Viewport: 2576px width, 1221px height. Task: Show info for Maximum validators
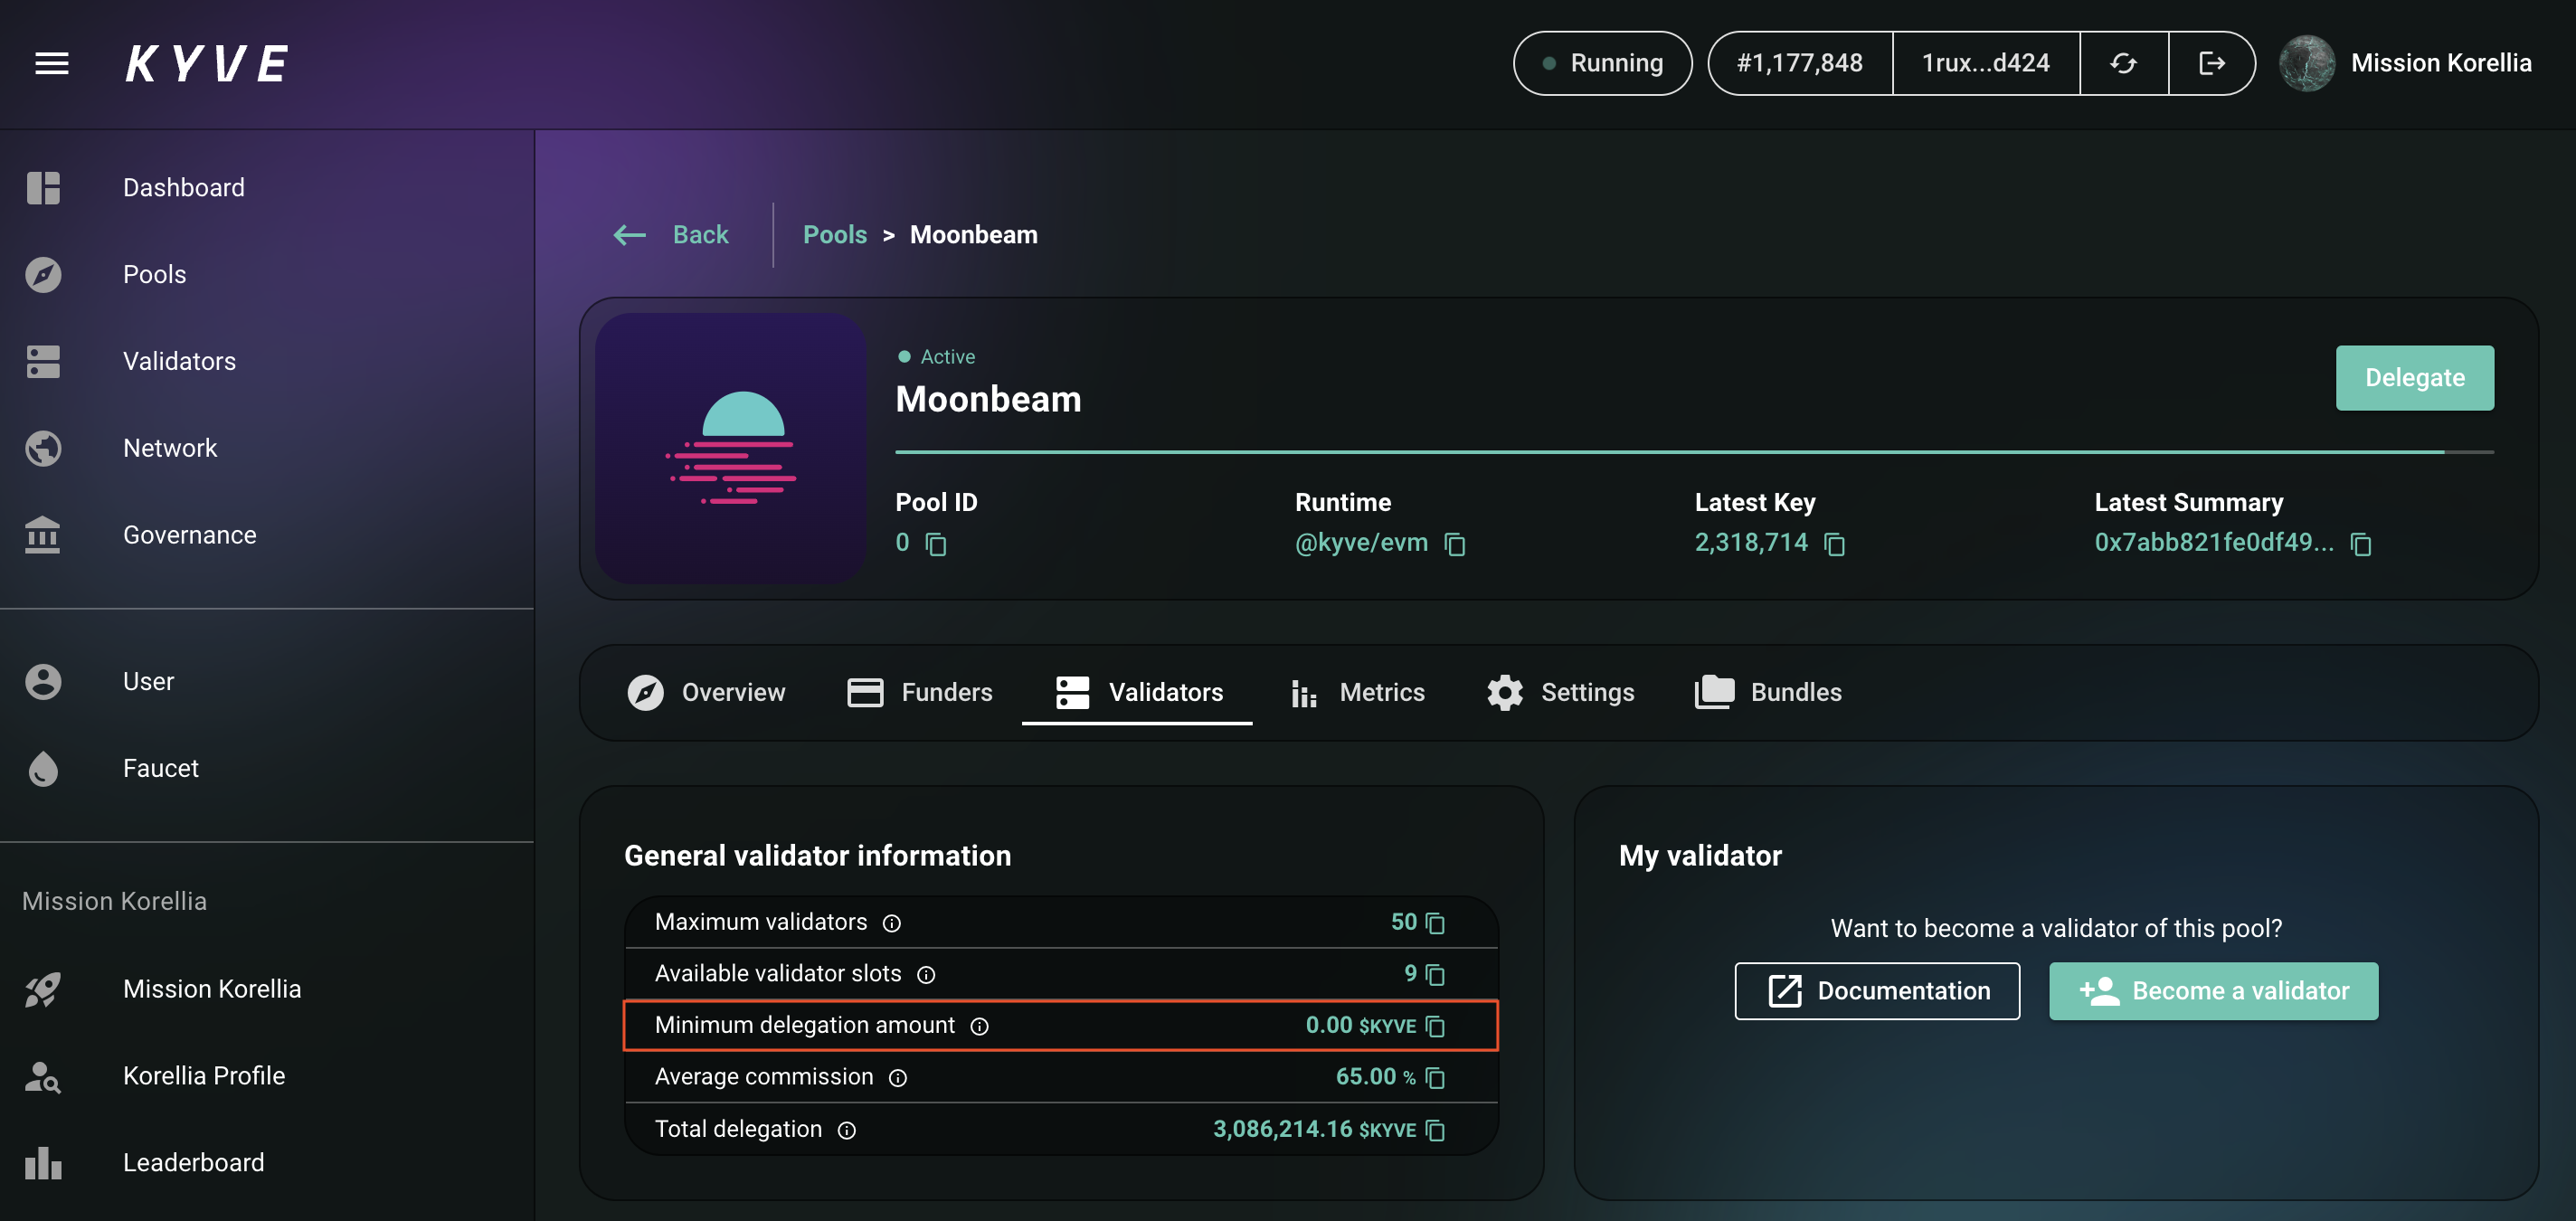coord(891,923)
